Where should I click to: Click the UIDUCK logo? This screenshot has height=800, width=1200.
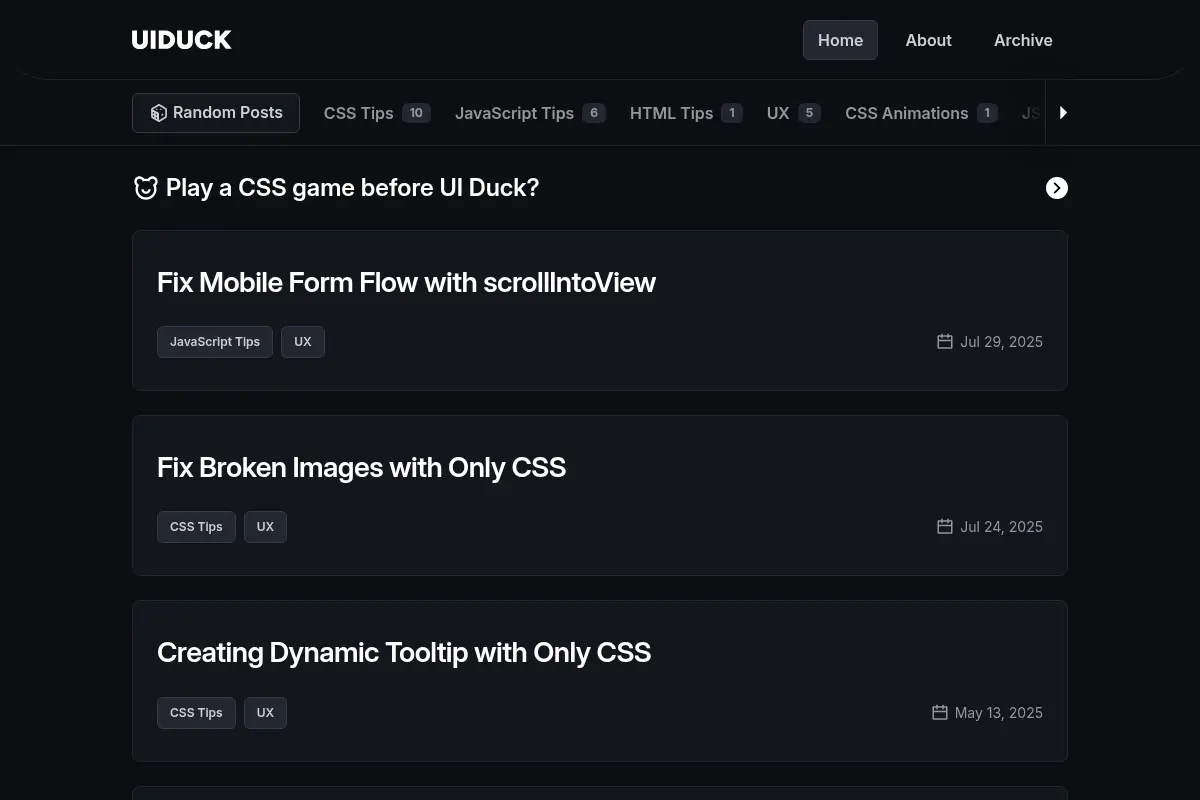(x=181, y=40)
